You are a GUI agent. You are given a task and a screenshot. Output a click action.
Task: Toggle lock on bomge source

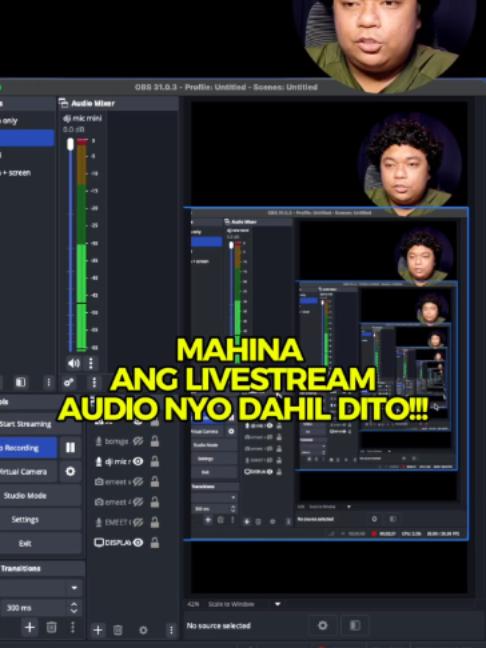[x=155, y=441]
